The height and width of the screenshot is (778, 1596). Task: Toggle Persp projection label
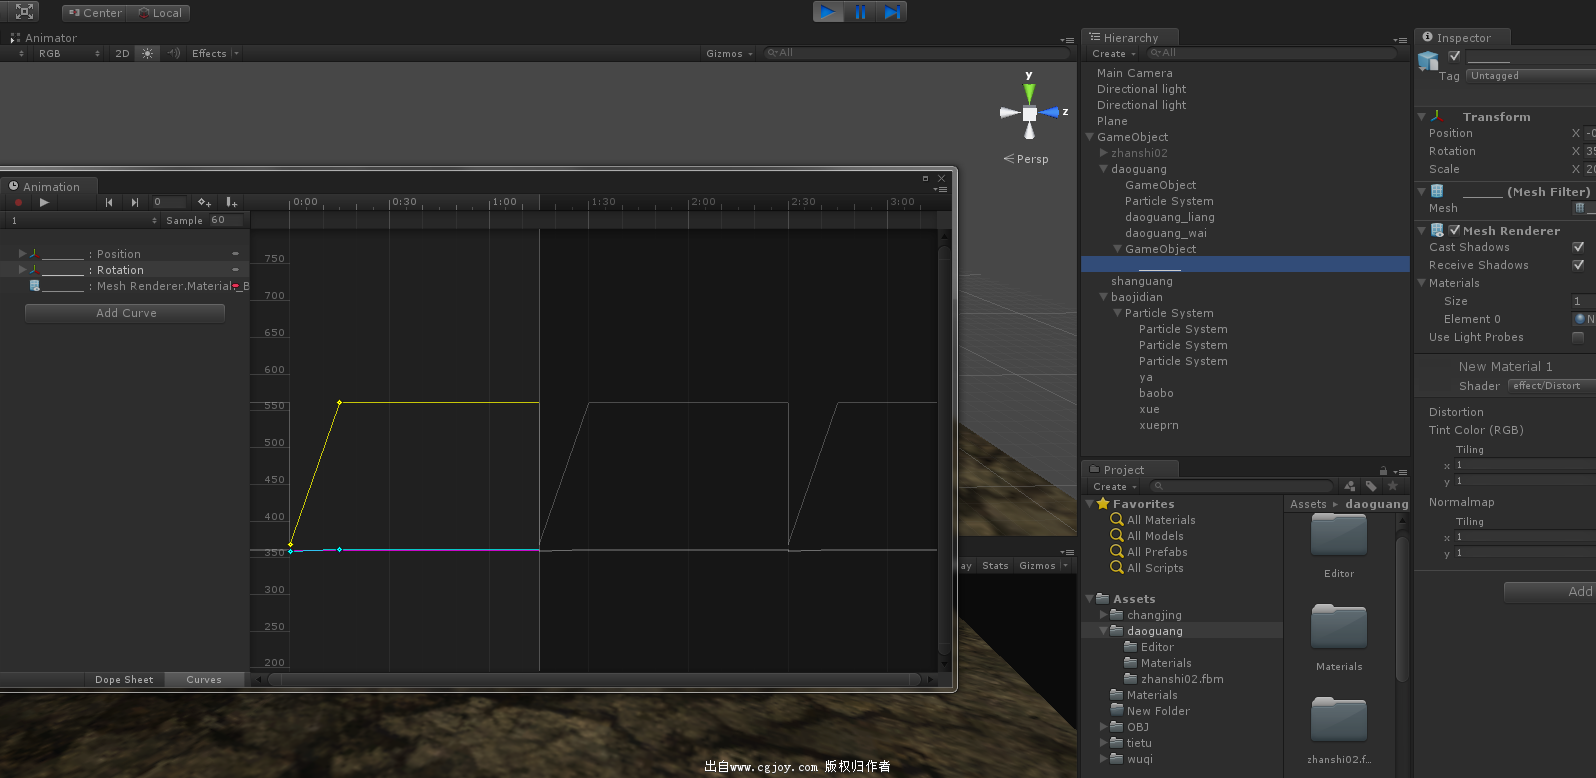[x=1027, y=159]
